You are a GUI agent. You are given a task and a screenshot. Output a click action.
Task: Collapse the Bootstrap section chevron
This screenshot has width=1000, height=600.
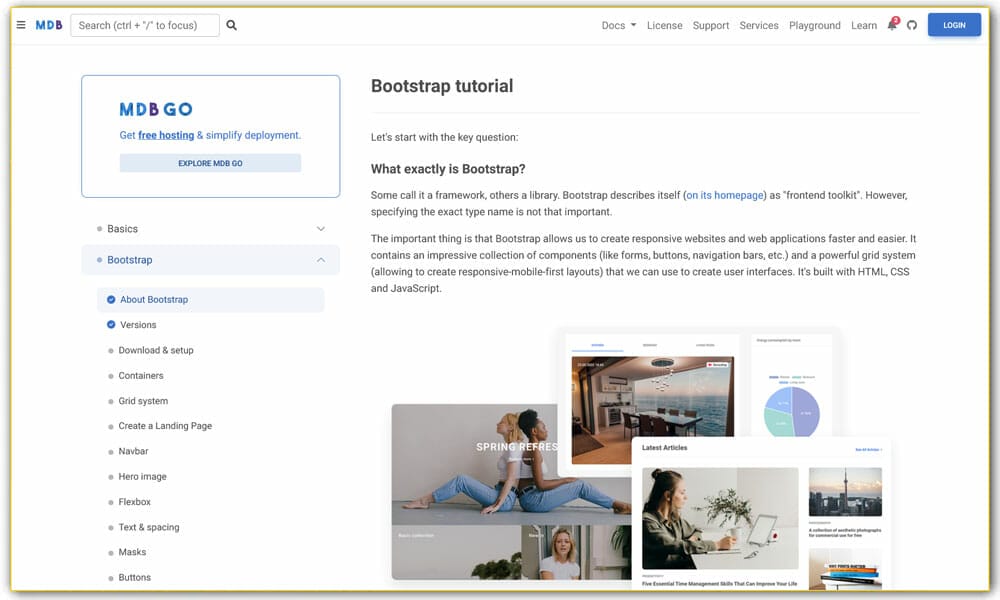[321, 260]
